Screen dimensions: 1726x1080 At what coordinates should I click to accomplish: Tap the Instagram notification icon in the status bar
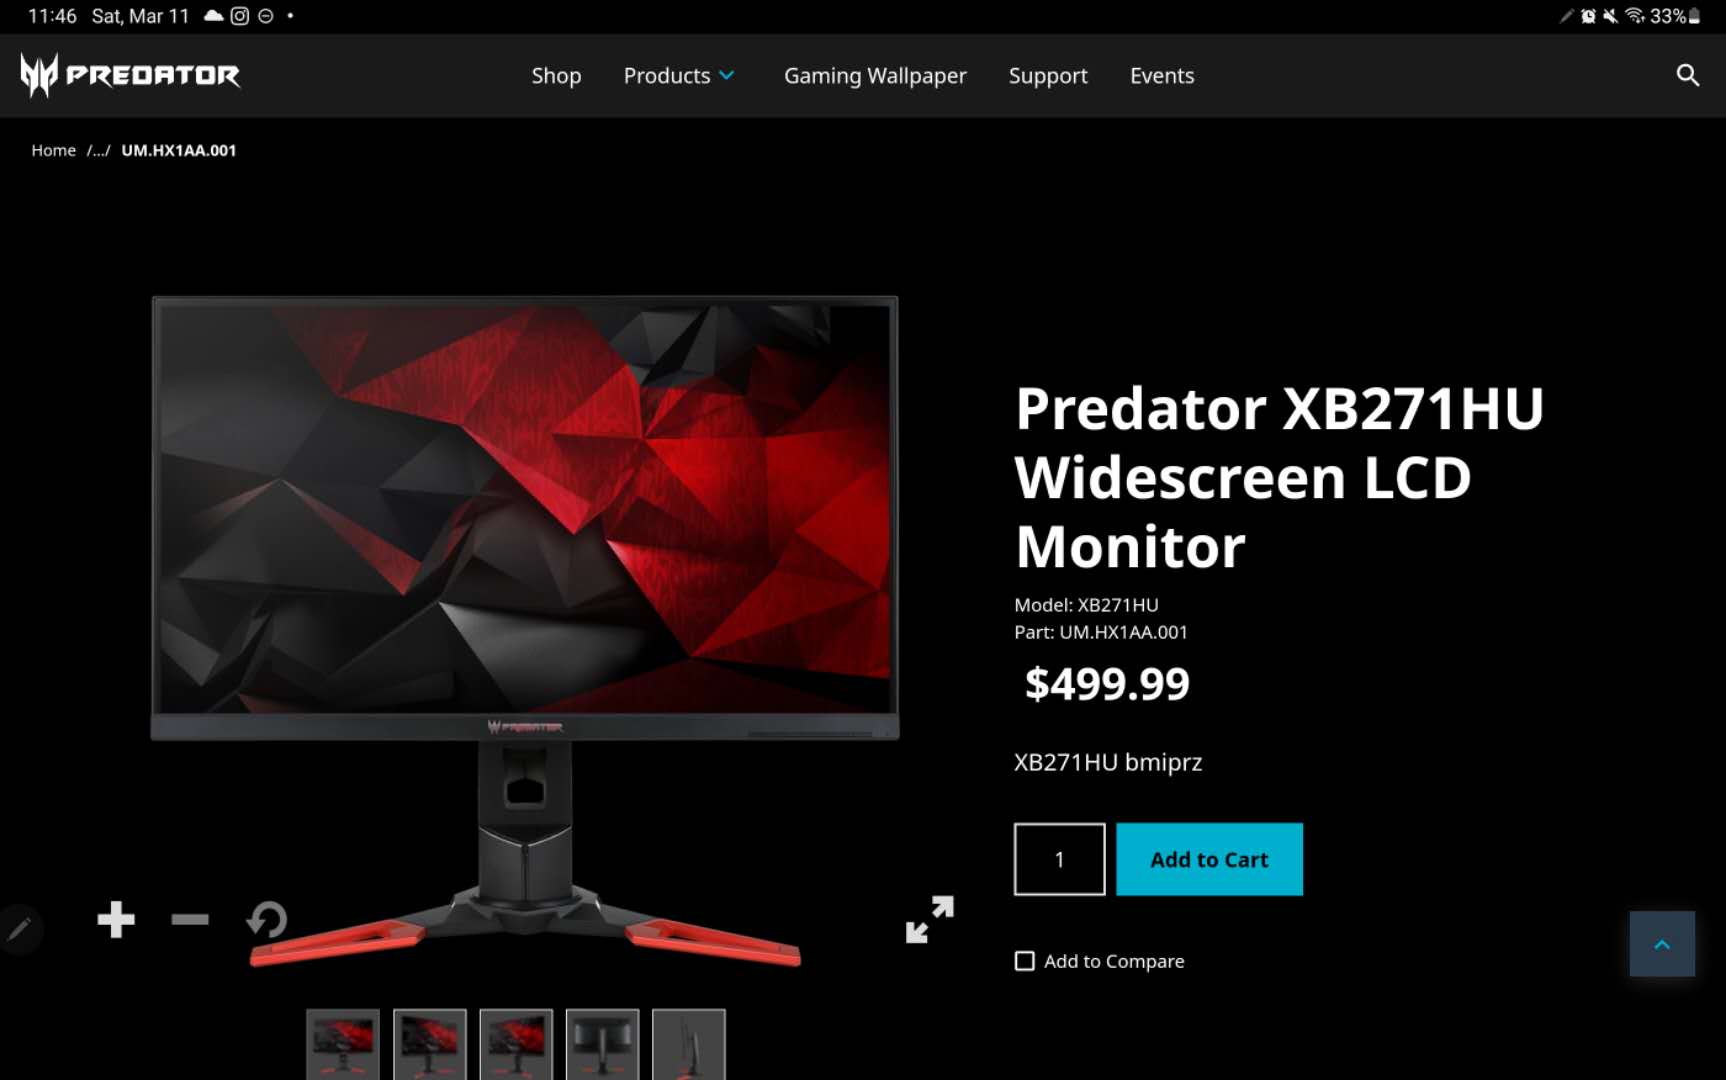coord(240,16)
